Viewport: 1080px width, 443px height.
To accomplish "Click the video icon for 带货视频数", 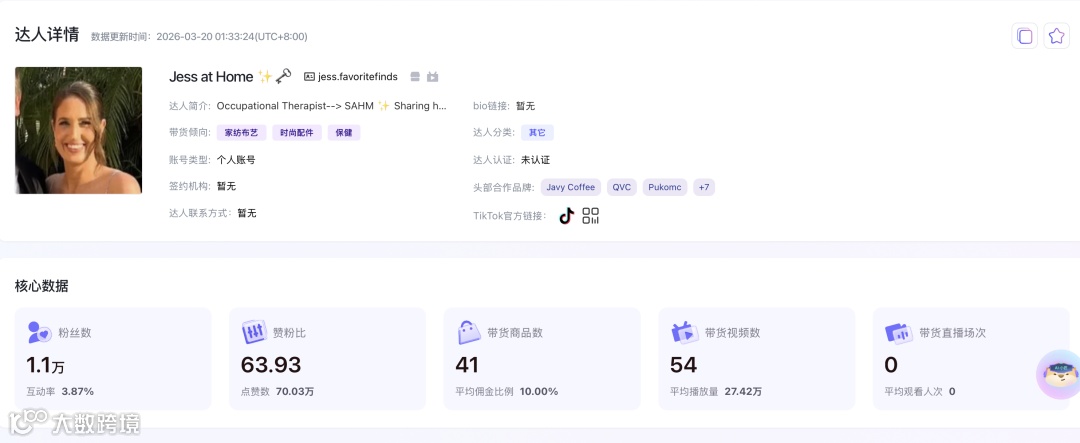I will (x=684, y=333).
